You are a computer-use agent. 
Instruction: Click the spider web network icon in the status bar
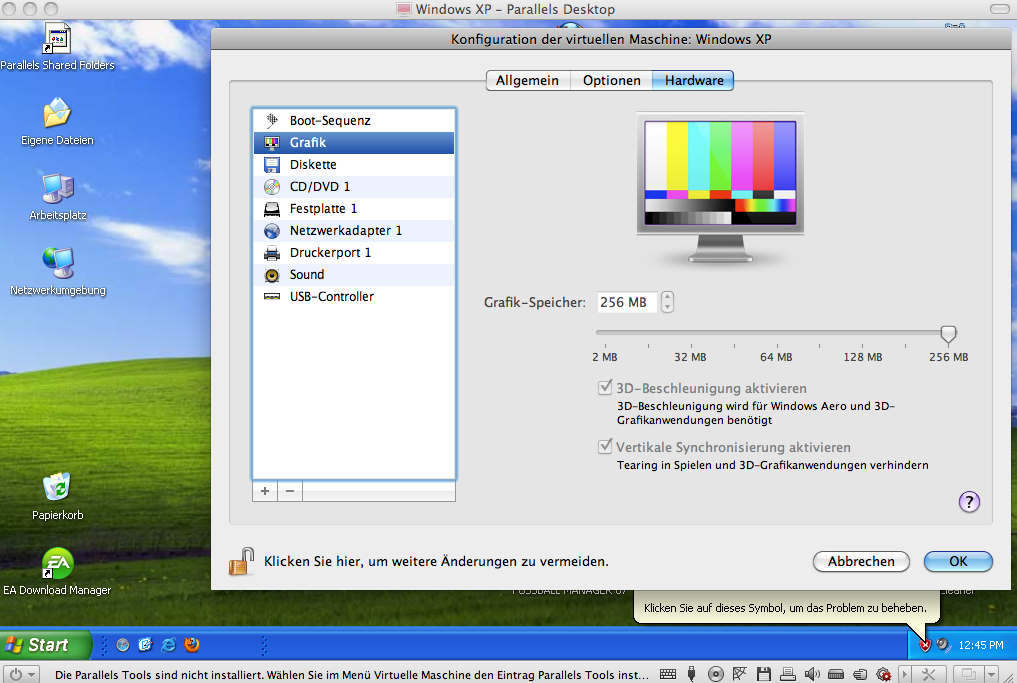point(739,675)
